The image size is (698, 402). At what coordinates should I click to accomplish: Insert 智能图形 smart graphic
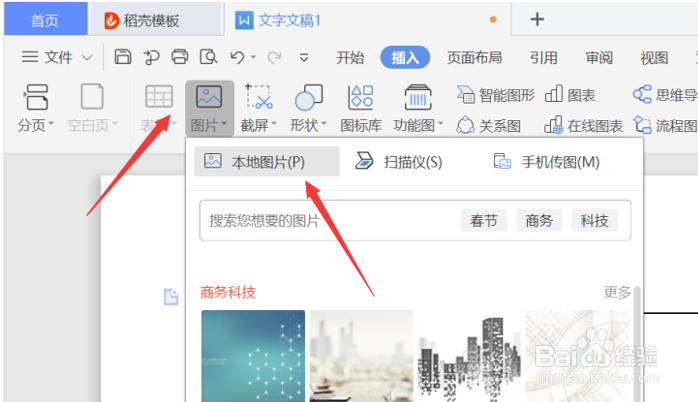(495, 95)
